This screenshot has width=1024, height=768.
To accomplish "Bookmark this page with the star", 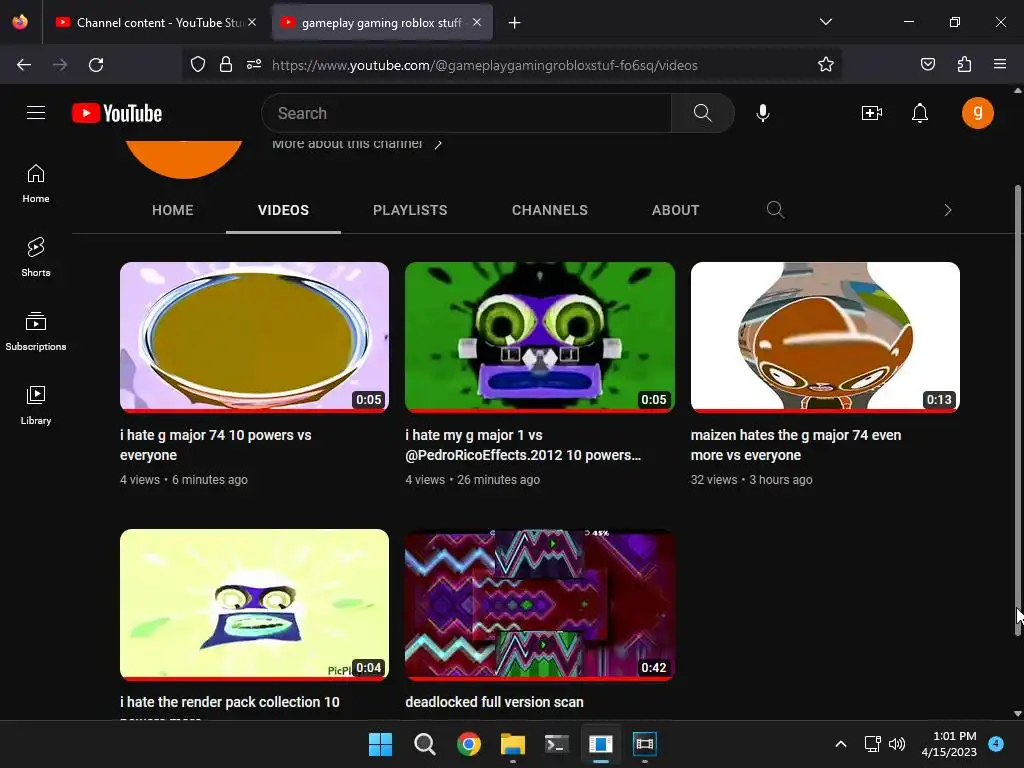I will [825, 65].
